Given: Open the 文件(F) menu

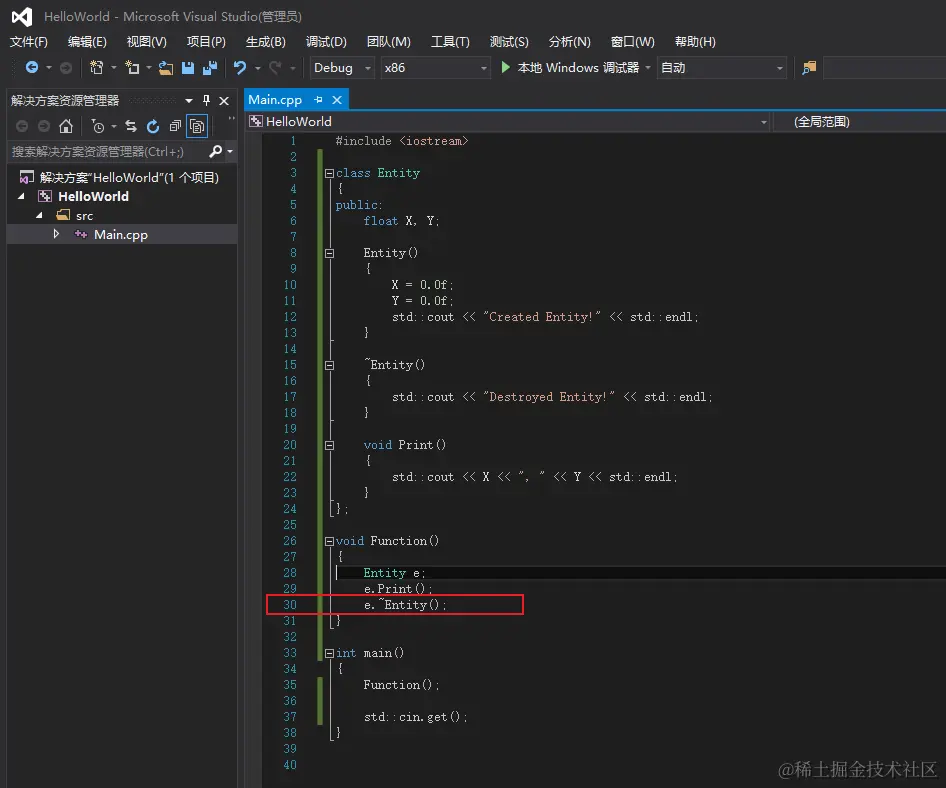Looking at the screenshot, I should [28, 42].
